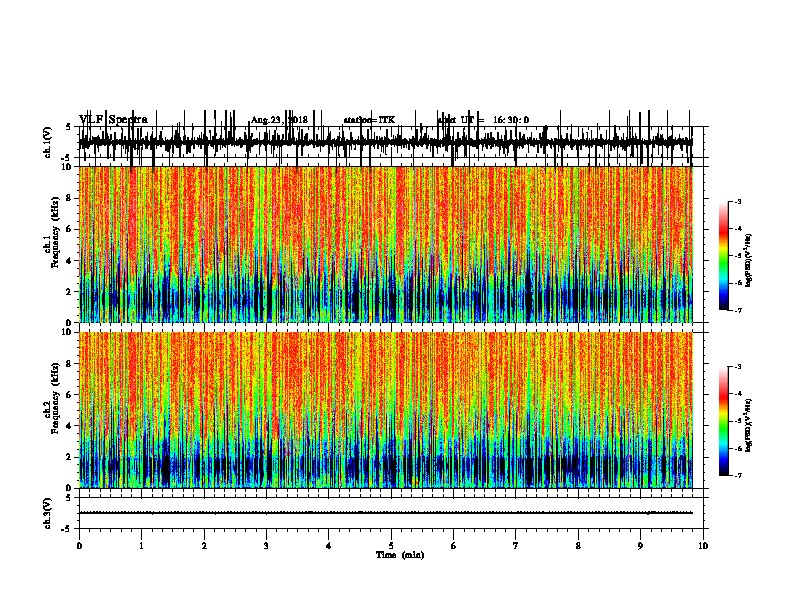Click the time axis tick label "5"
This screenshot has height=612, width=792.
pyautogui.click(x=391, y=546)
